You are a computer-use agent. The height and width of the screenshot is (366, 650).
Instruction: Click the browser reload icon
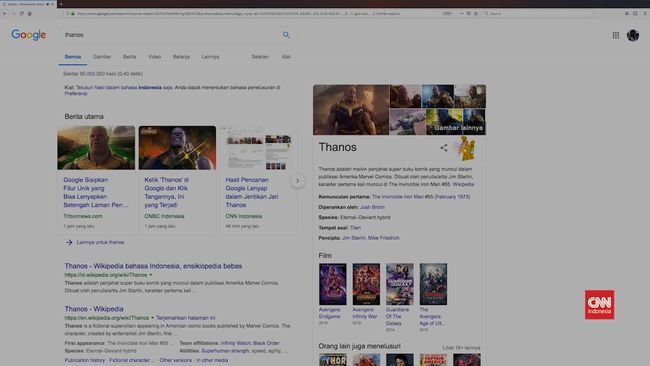pos(22,13)
